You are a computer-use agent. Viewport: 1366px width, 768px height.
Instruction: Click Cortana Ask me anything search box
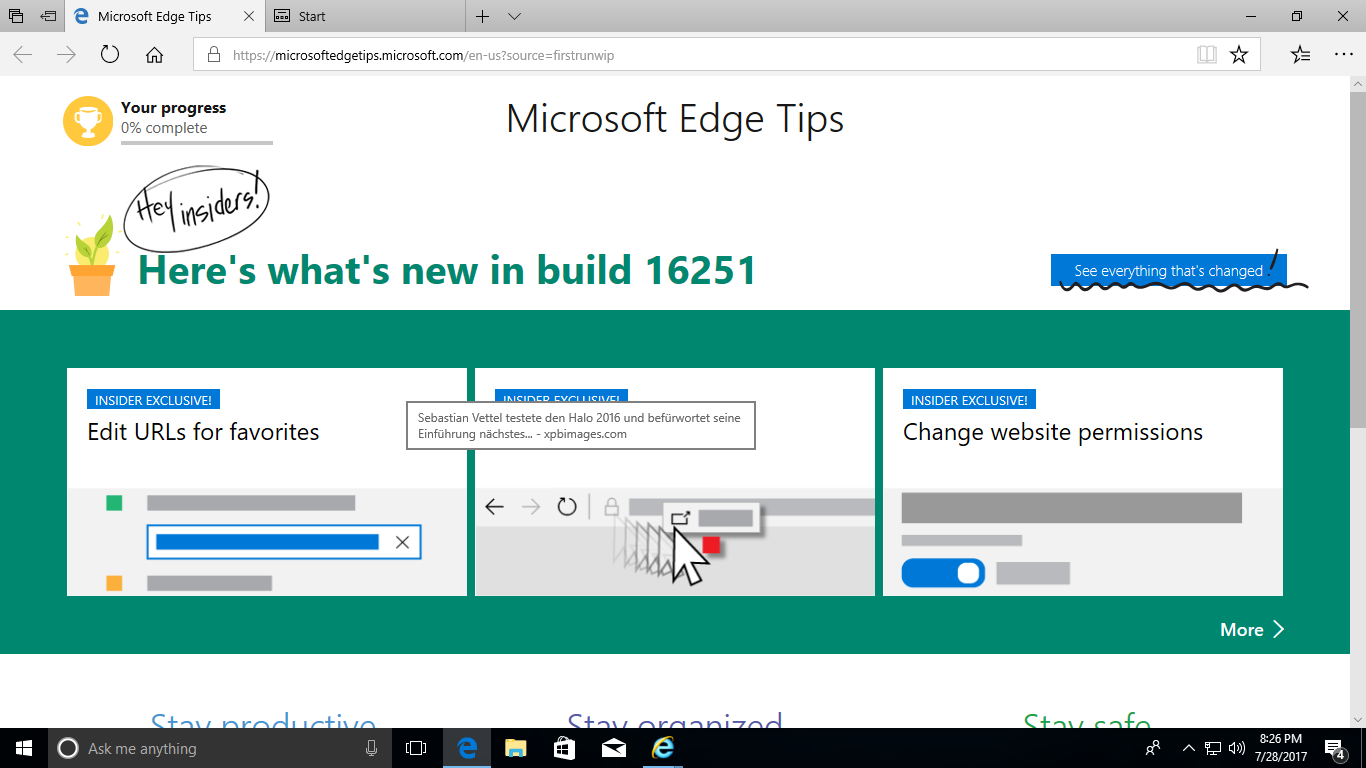(220, 748)
